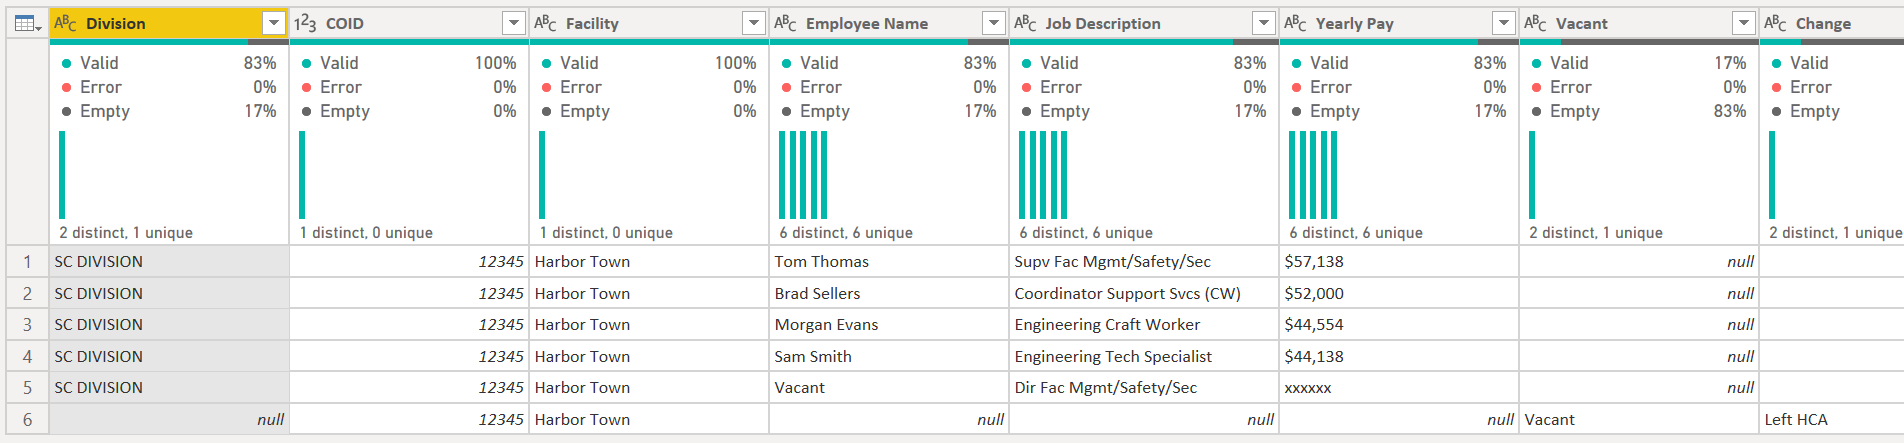
Task: Select the Facility column header
Action: point(649,23)
